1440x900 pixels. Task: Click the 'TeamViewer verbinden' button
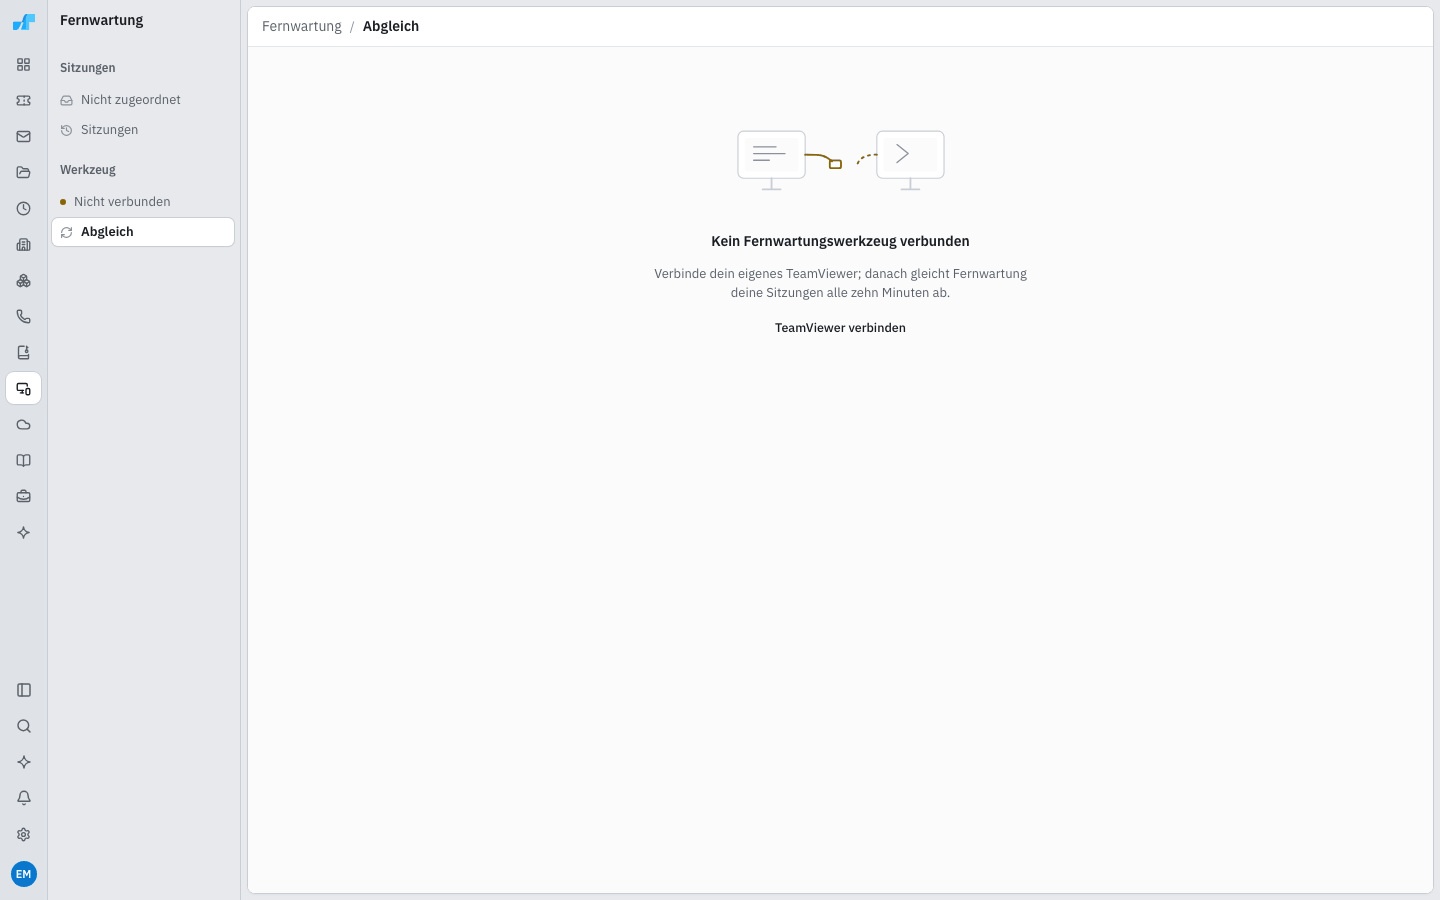(840, 328)
